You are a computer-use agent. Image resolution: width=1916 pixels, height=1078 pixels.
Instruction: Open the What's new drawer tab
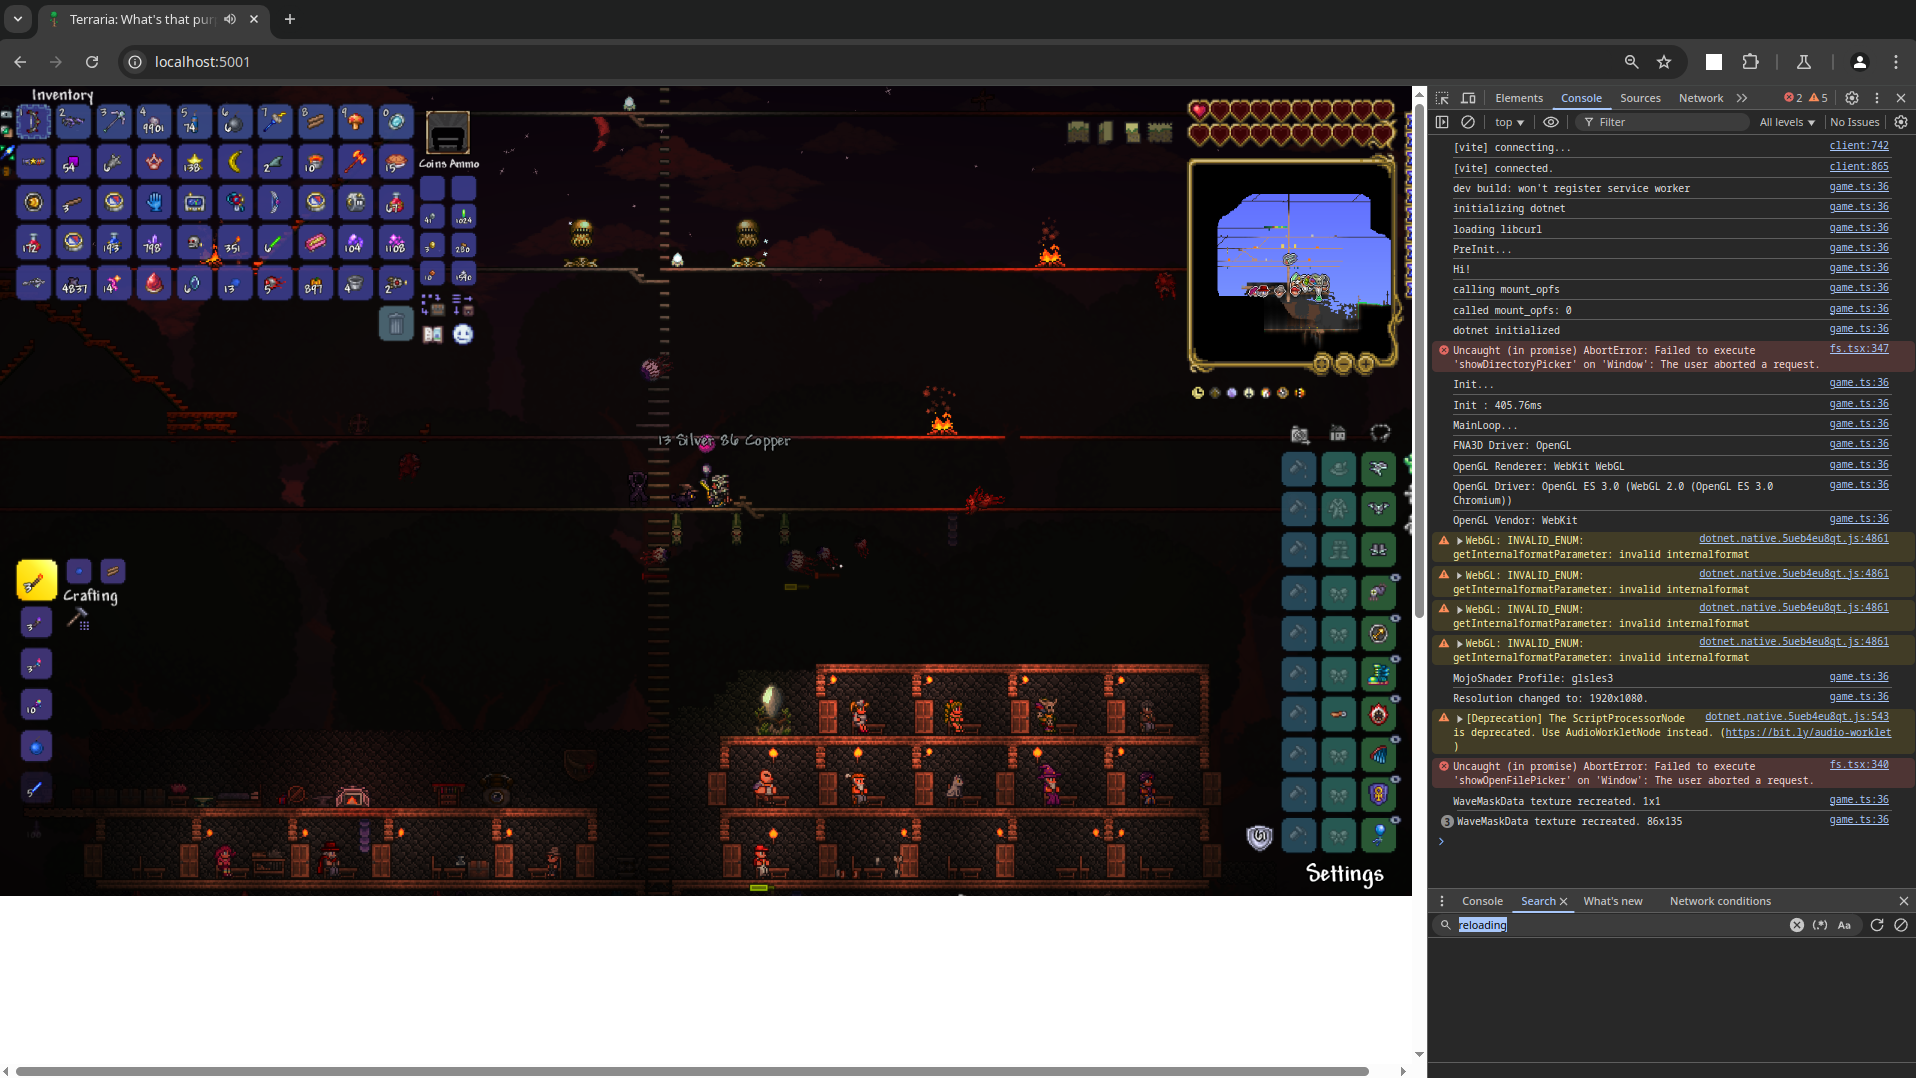tap(1612, 901)
